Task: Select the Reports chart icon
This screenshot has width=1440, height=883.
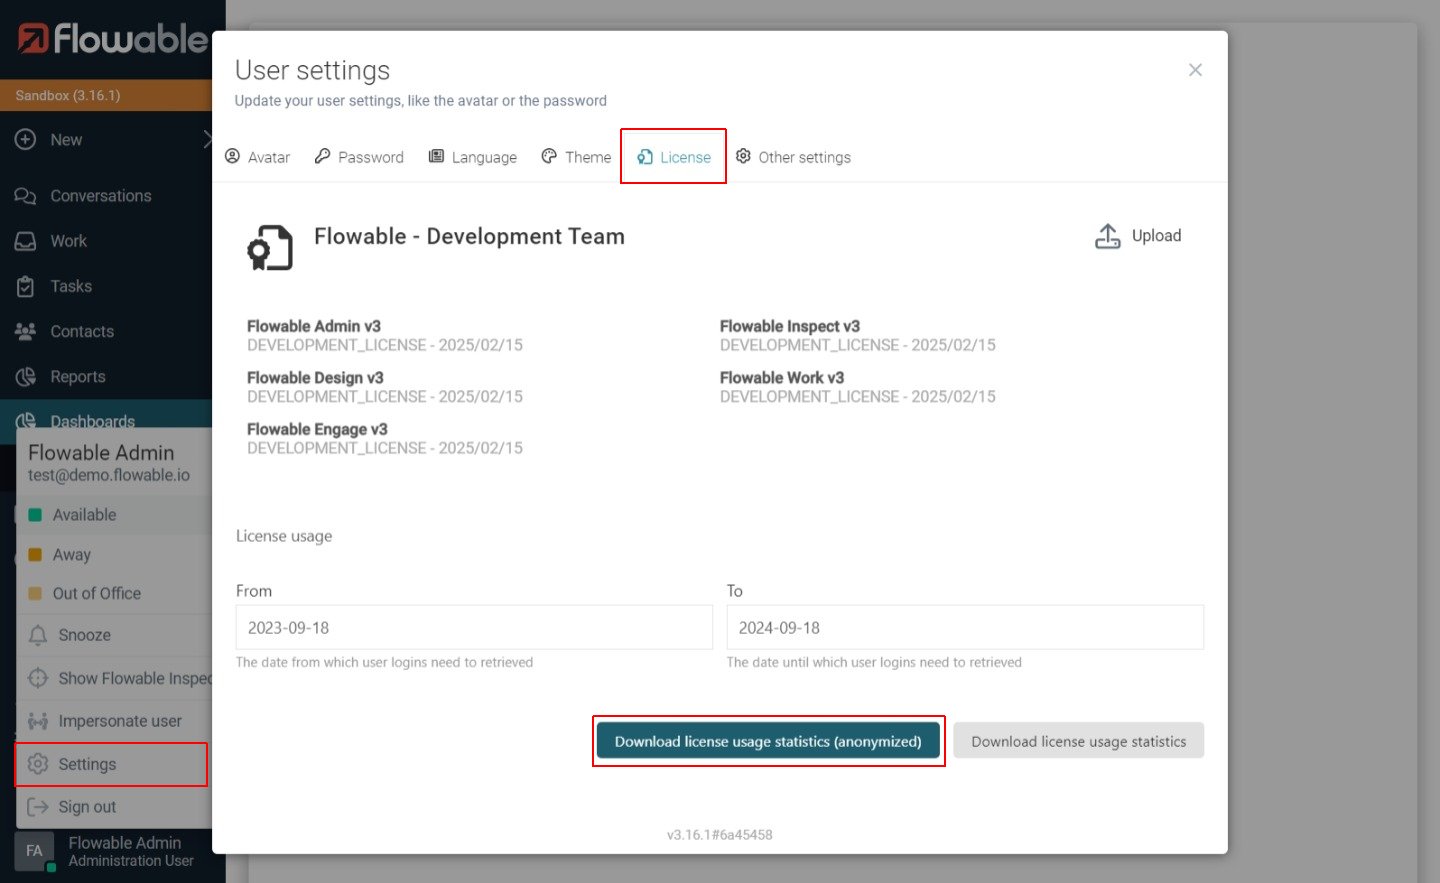Action: [25, 376]
